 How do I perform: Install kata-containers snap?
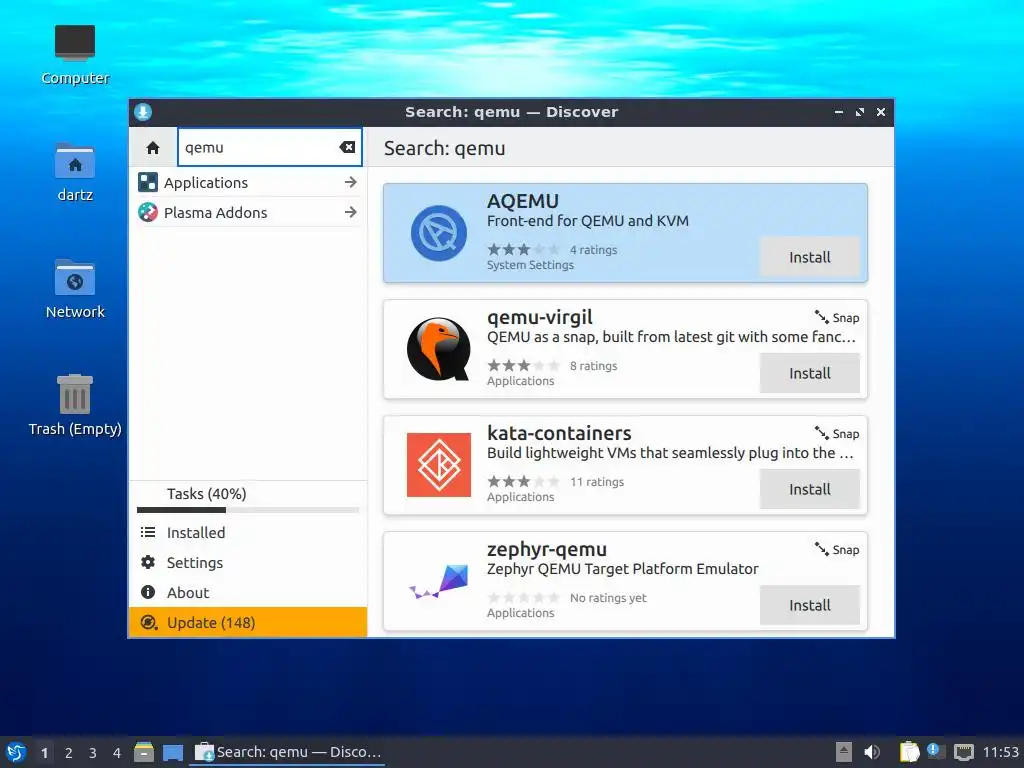tap(810, 490)
